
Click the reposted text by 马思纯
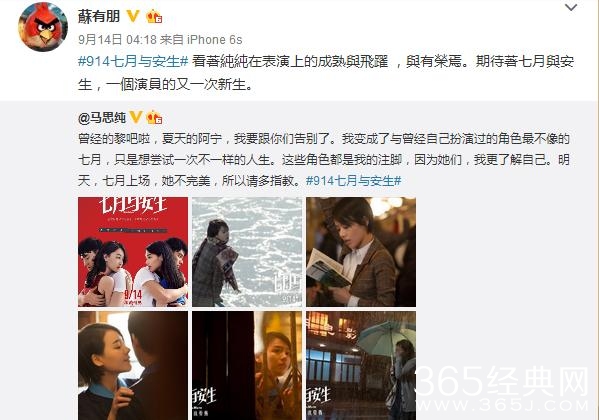[x=324, y=159]
